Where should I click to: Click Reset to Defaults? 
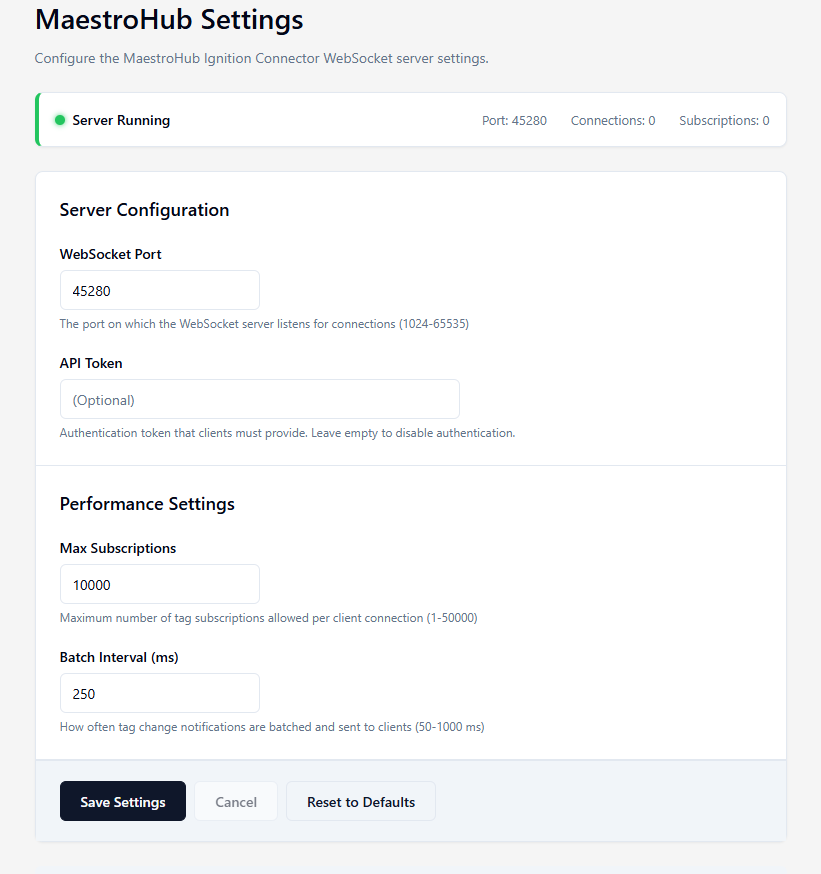coord(361,801)
